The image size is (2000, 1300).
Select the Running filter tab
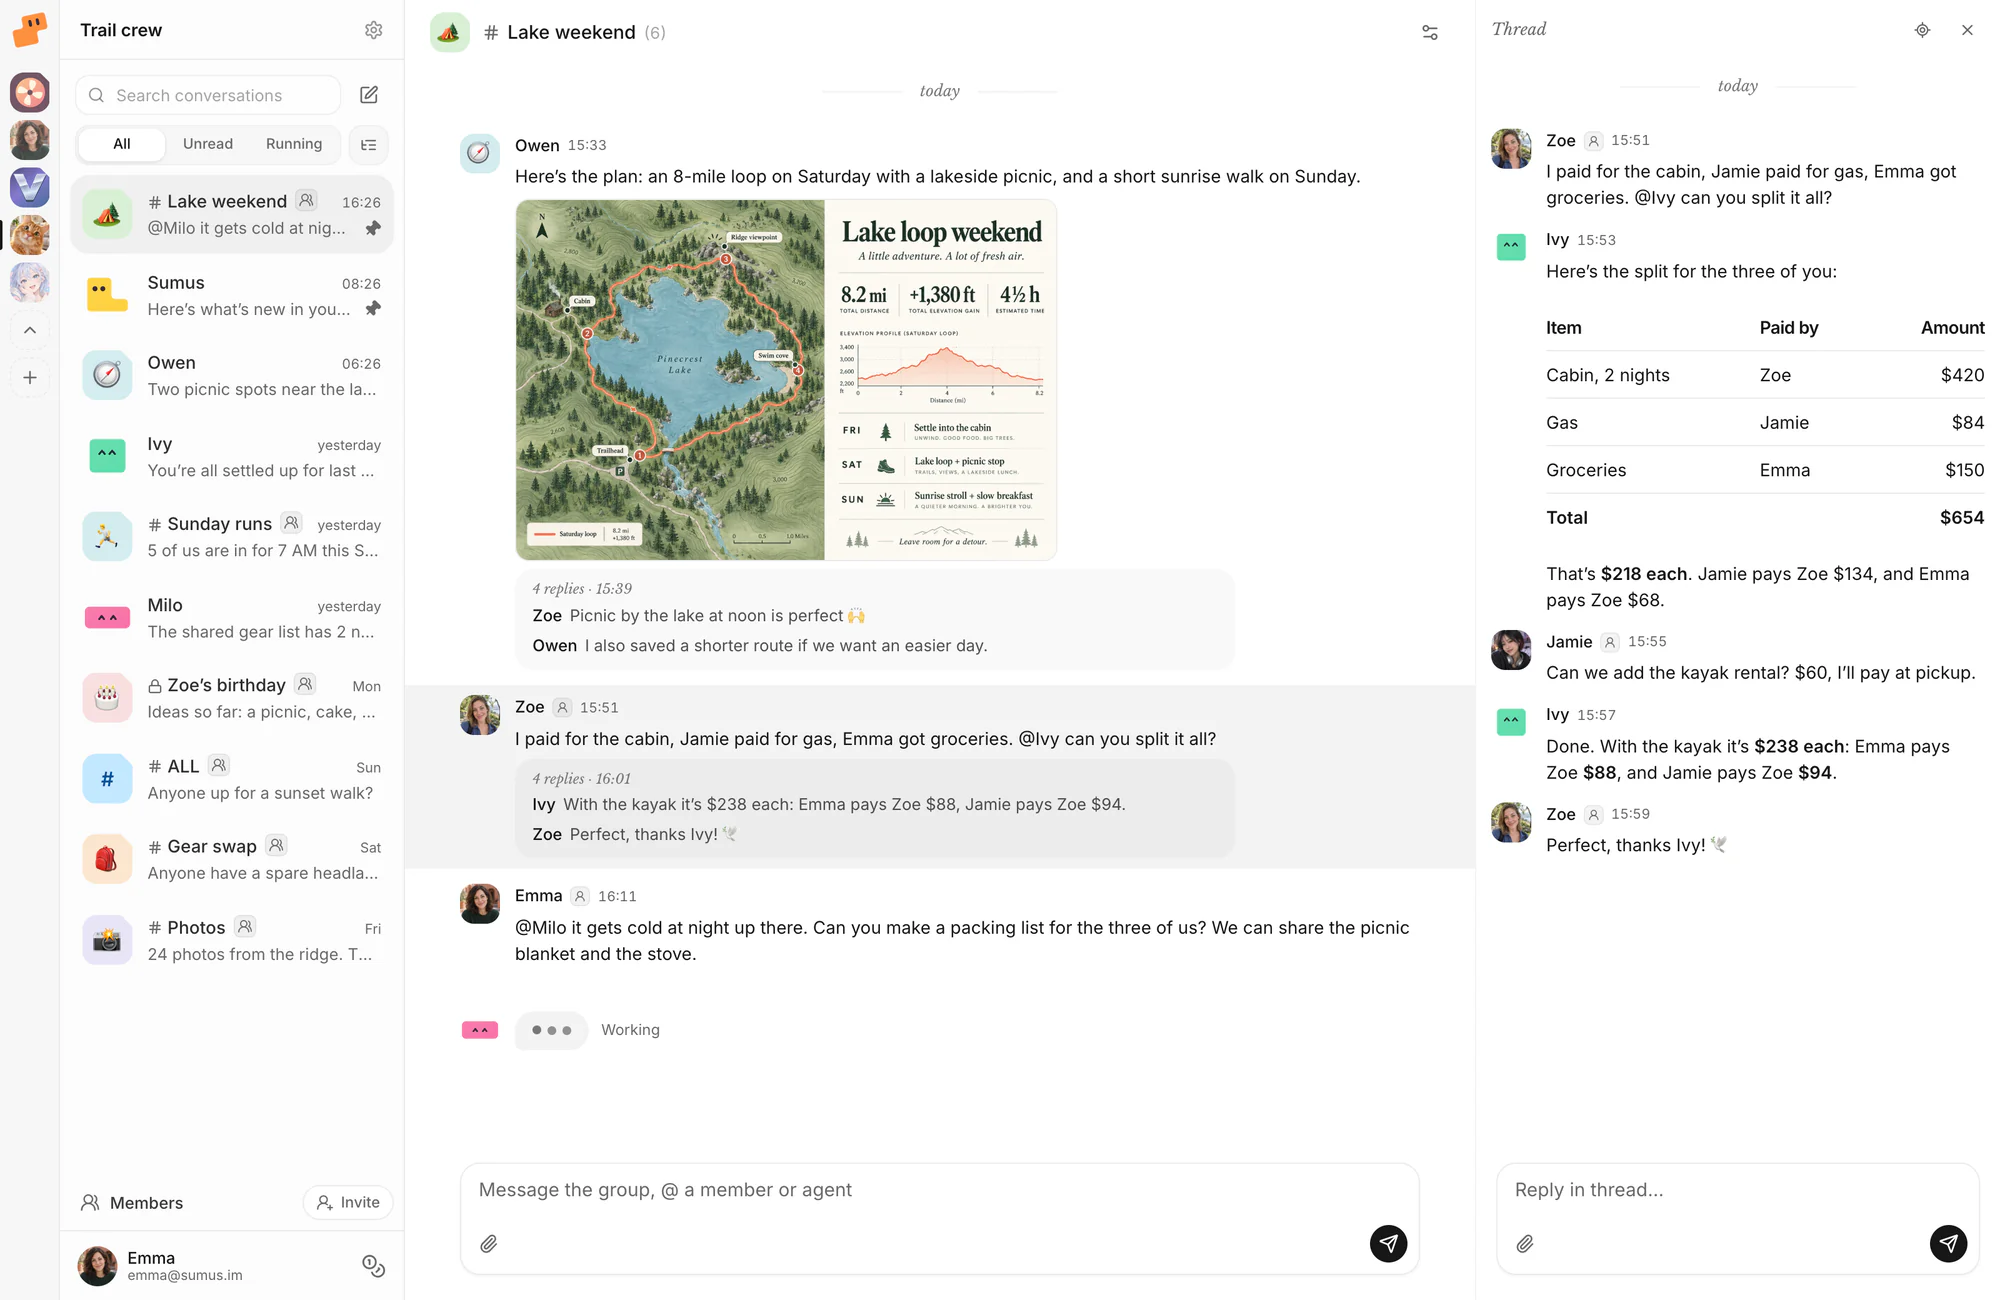coord(294,144)
